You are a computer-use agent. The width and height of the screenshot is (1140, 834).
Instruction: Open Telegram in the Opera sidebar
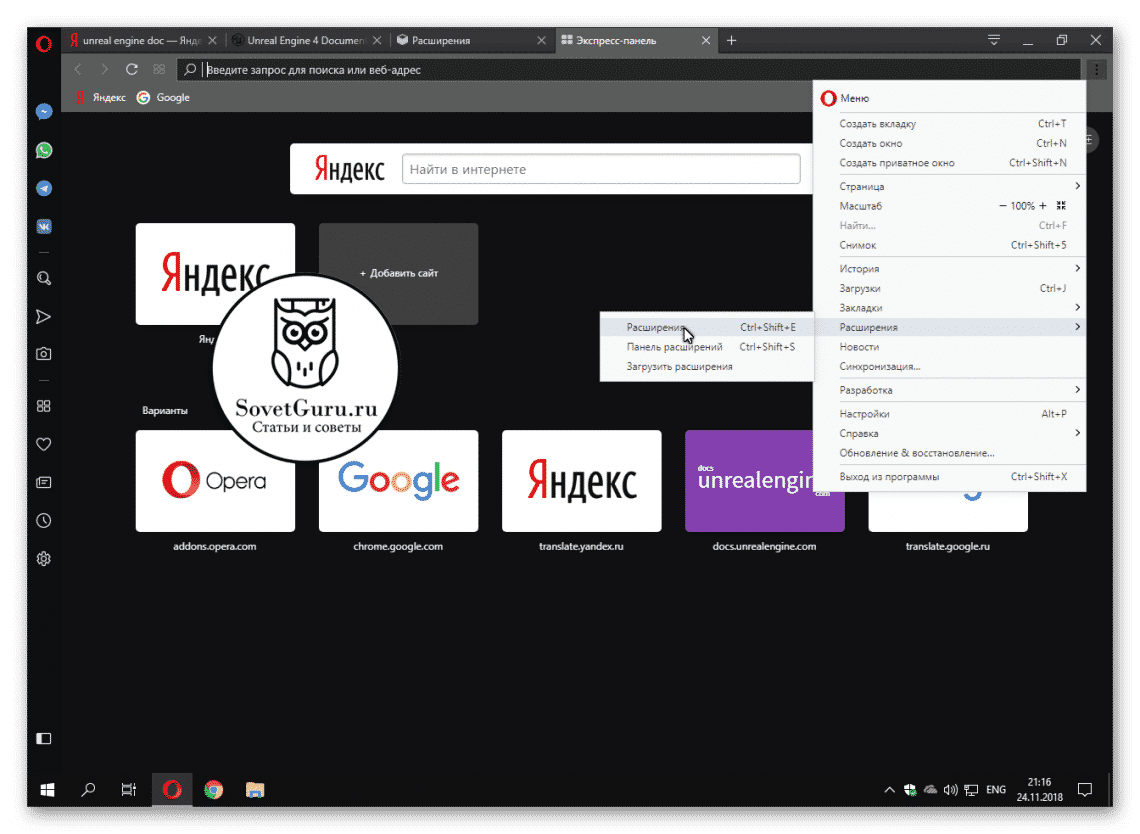[44, 188]
